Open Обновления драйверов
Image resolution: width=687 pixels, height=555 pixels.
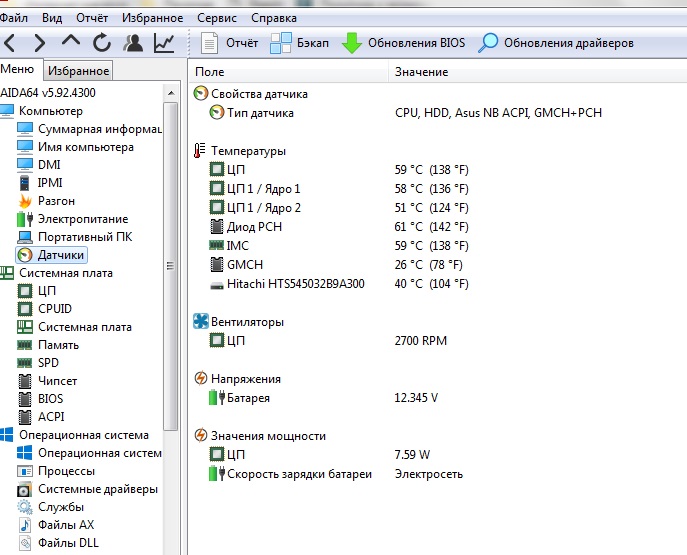[x=556, y=43]
